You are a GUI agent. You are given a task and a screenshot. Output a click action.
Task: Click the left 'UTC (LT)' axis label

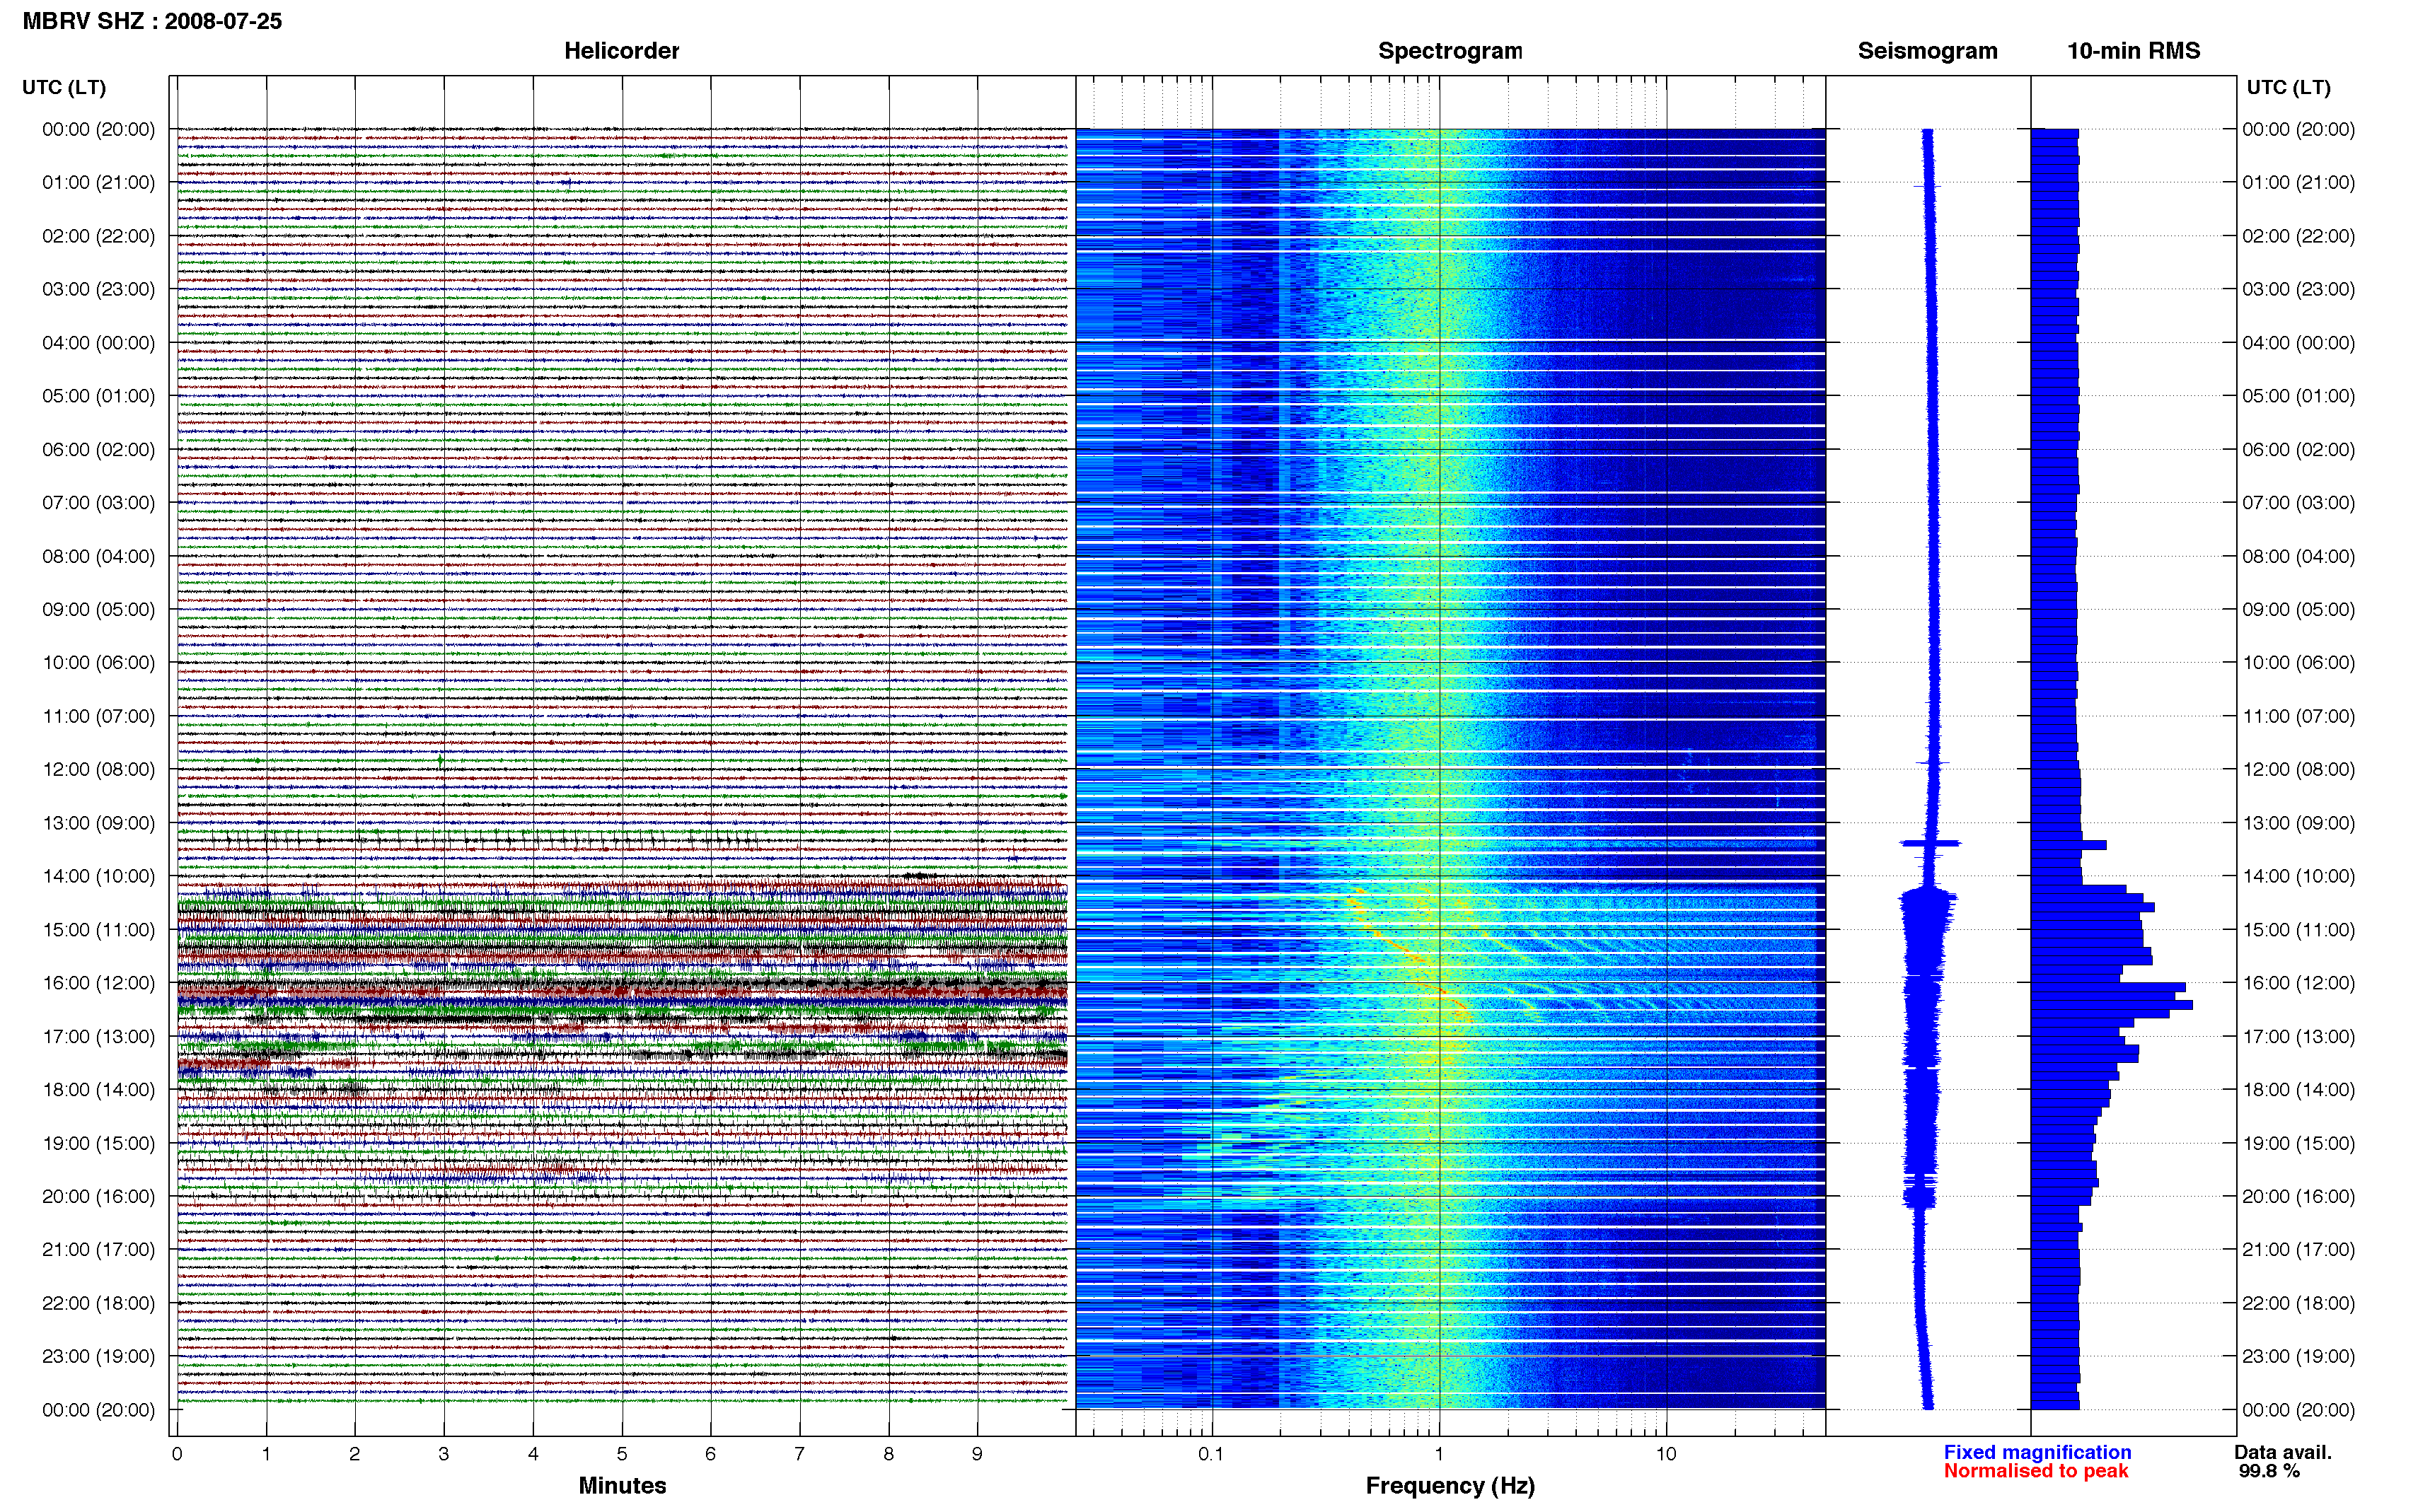[64, 87]
